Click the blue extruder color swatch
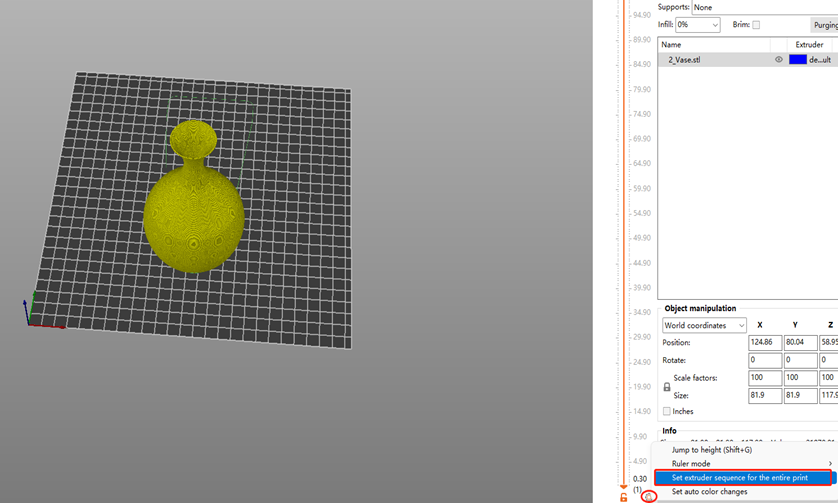Viewport: 838px width, 503px height. (797, 59)
